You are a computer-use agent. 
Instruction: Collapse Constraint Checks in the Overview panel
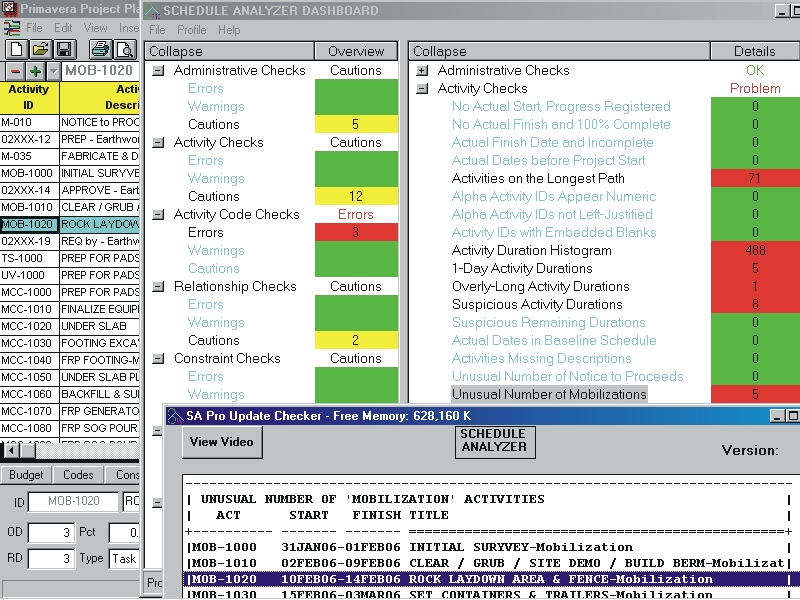(159, 359)
